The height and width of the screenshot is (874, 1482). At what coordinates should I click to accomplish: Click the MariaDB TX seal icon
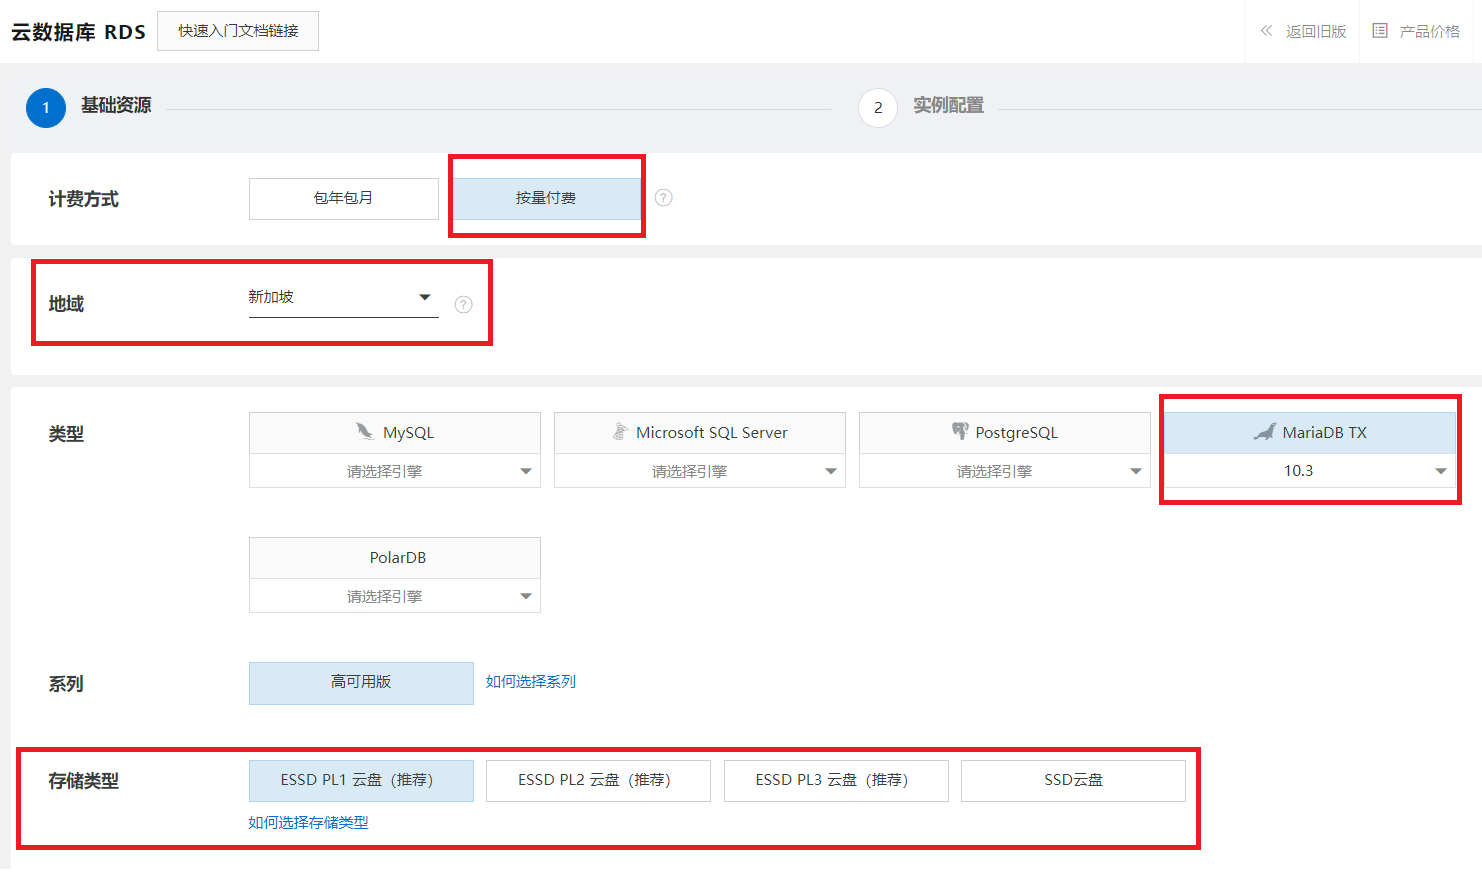pos(1265,432)
